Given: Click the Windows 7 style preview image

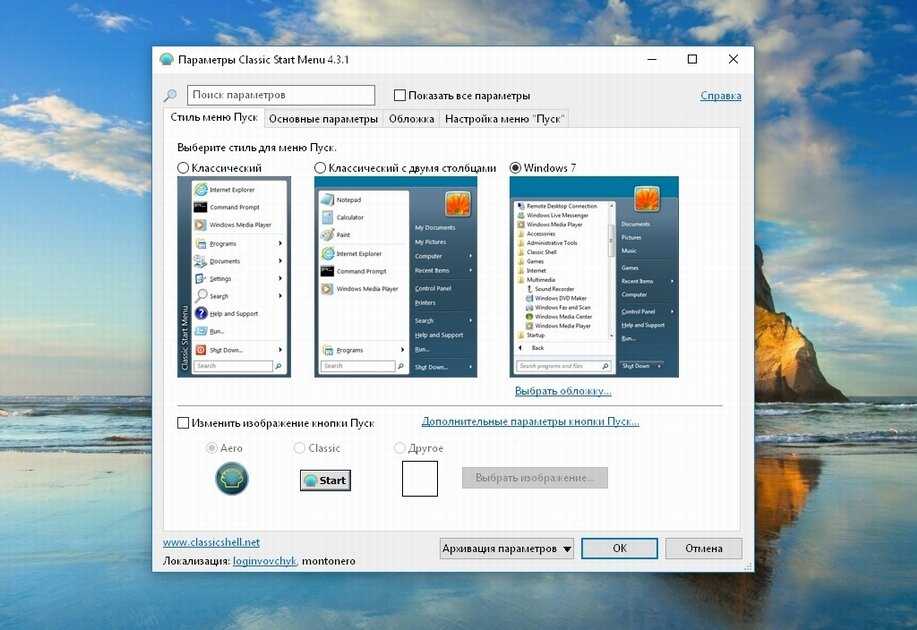Looking at the screenshot, I should tap(594, 277).
